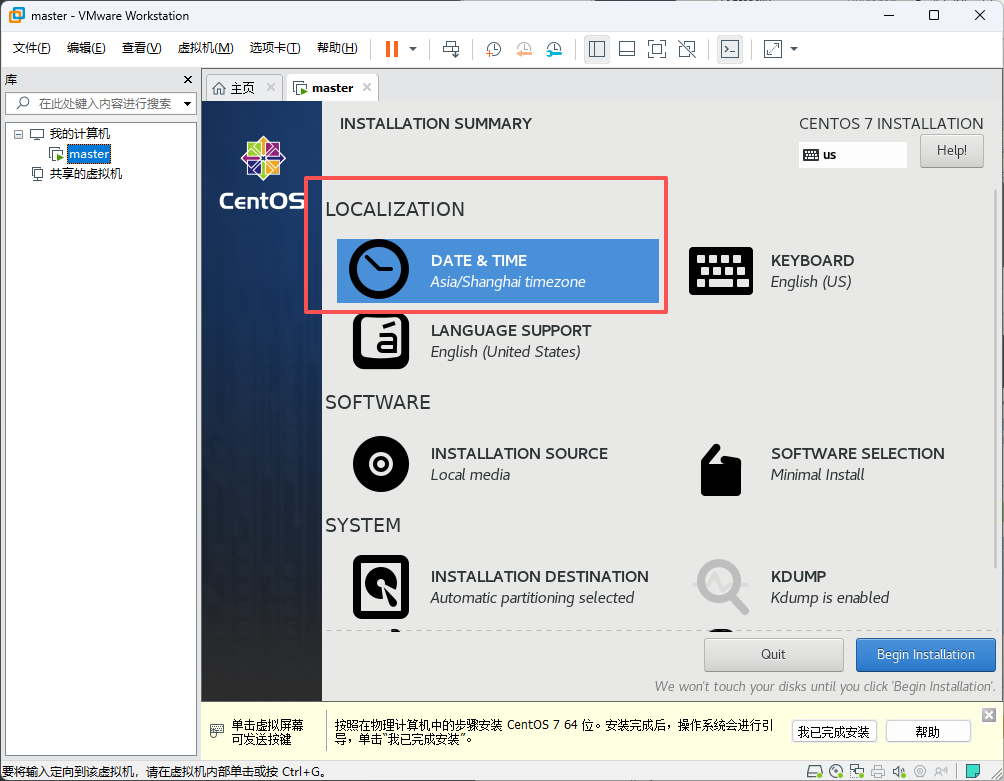
Task: Click the CD/DVD drive status icon
Action: pos(836,771)
